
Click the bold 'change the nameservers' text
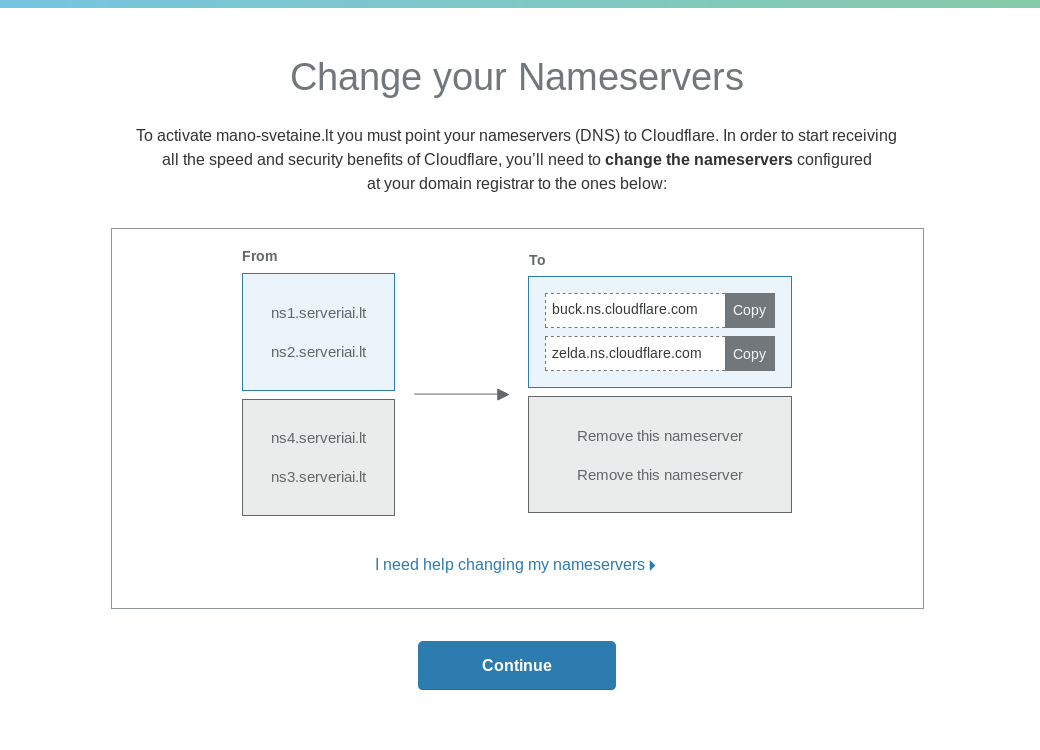698,160
